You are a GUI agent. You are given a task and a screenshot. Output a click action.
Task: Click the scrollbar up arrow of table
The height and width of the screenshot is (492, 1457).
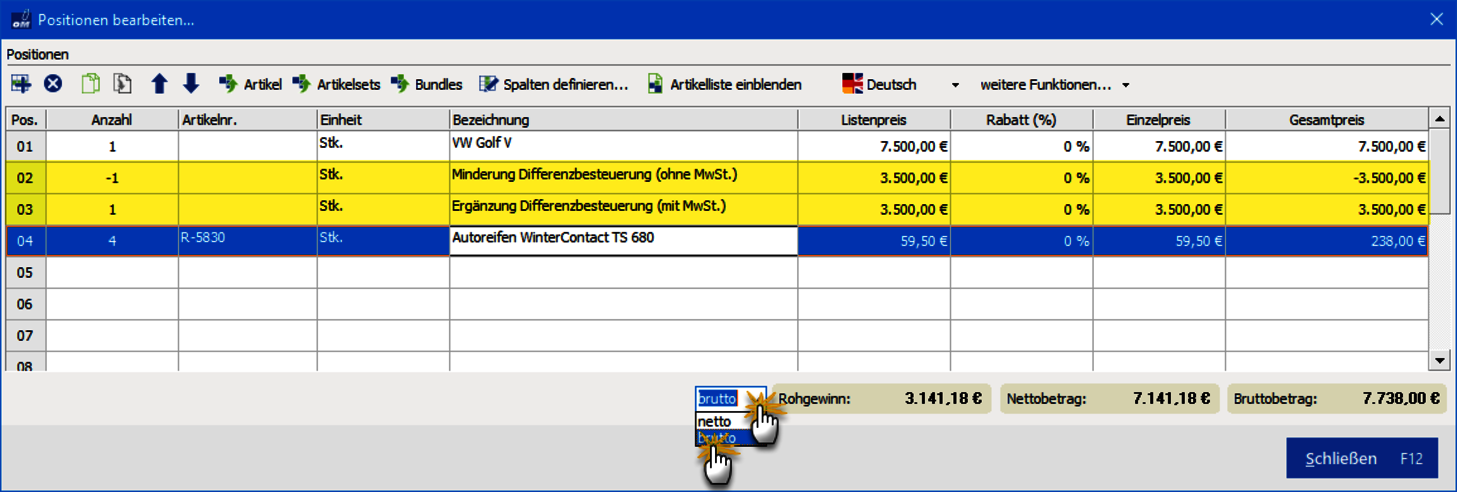tap(1440, 119)
